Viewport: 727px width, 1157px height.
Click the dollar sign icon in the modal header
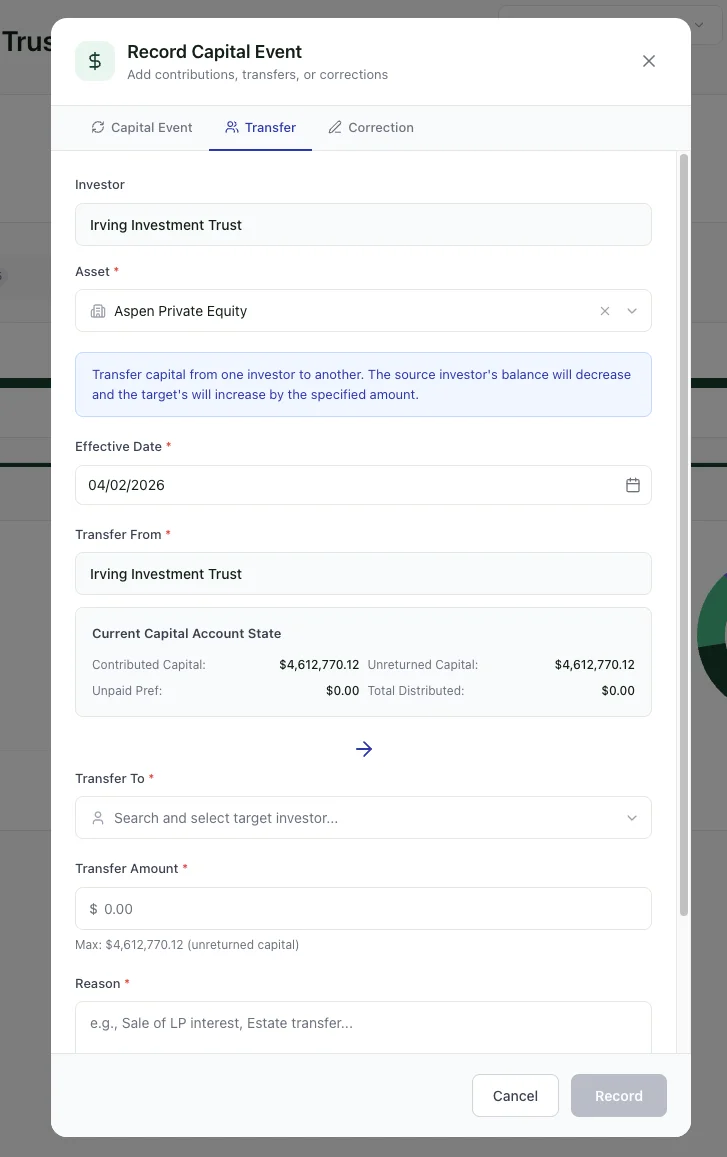click(94, 60)
